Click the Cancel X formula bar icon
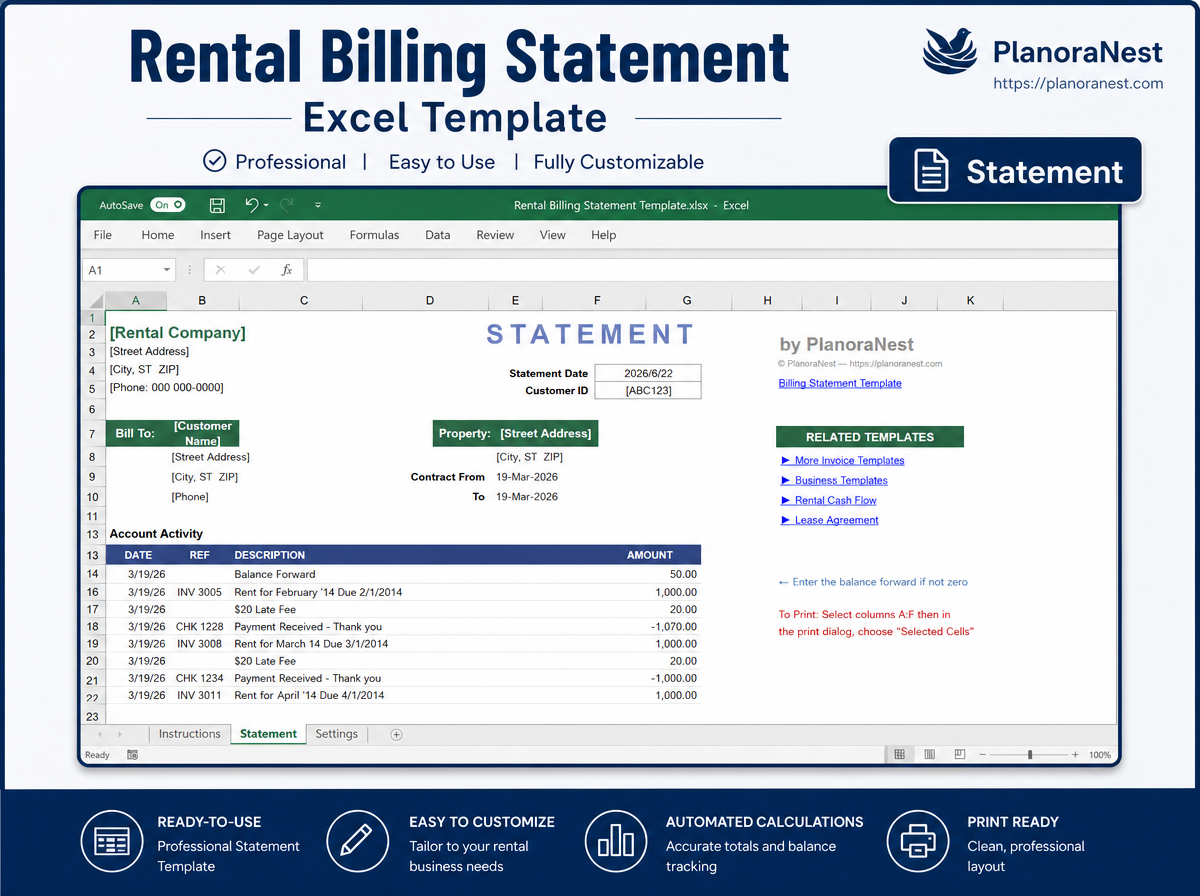Screen dimensions: 1200x896 (221, 270)
